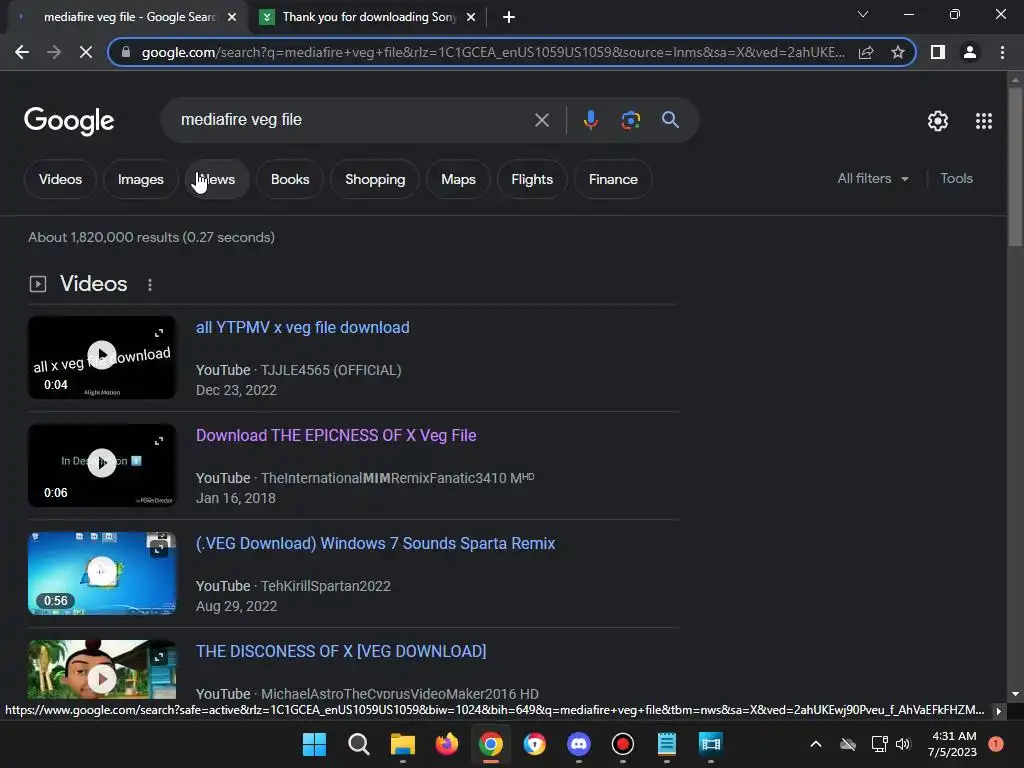This screenshot has height=768, width=1024.
Task: Filter results by Images
Action: point(140,179)
